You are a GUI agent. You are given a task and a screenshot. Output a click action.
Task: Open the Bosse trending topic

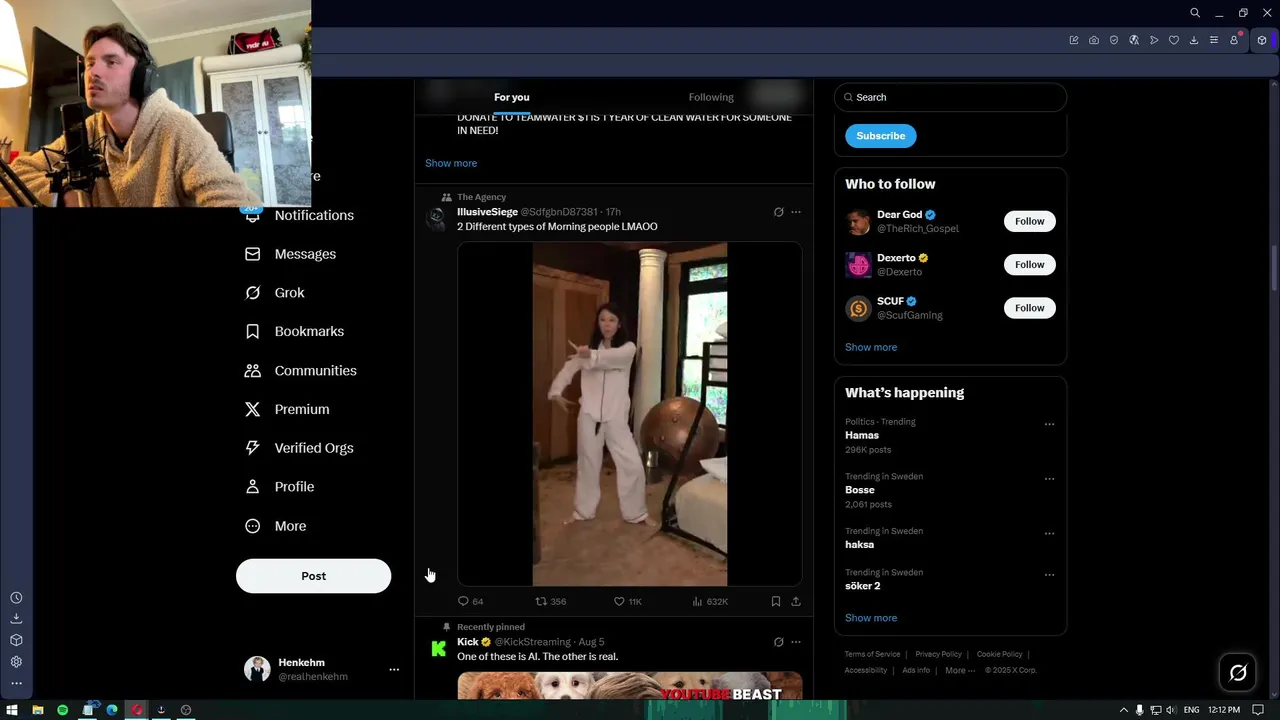860,490
